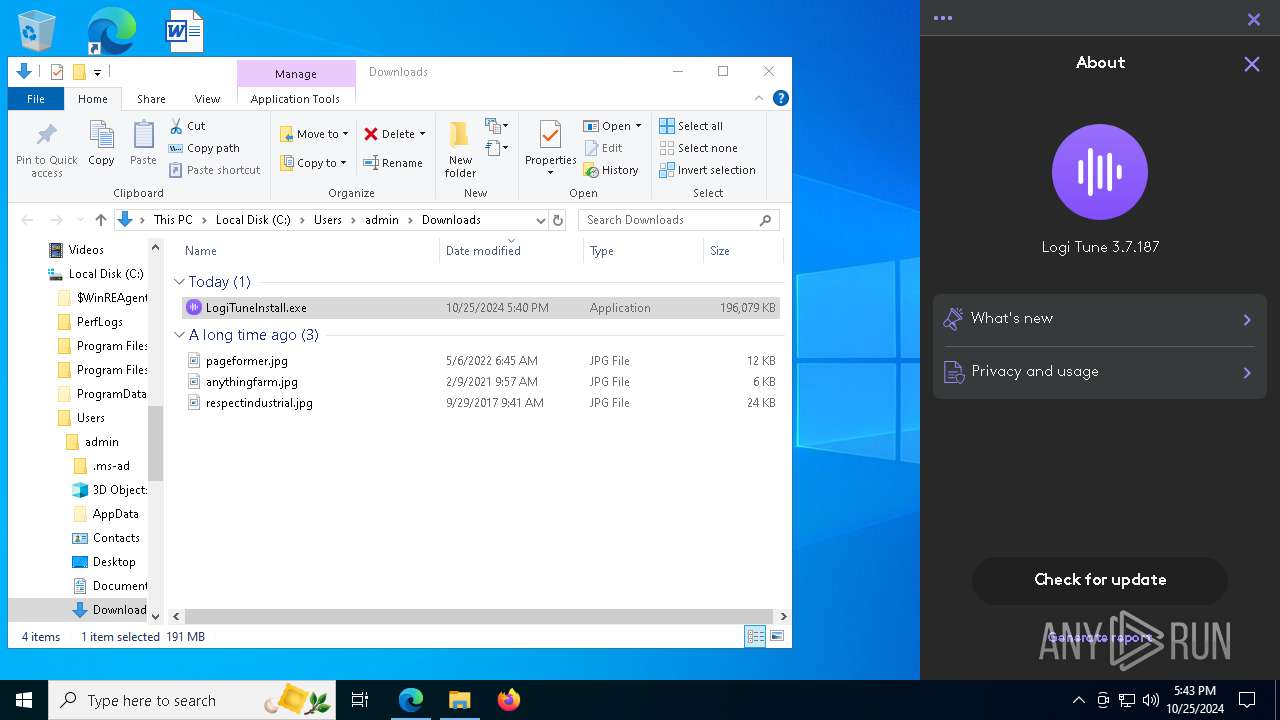Open the Open dropdown in ribbon
Screen dimensions: 1280x720
612,126
